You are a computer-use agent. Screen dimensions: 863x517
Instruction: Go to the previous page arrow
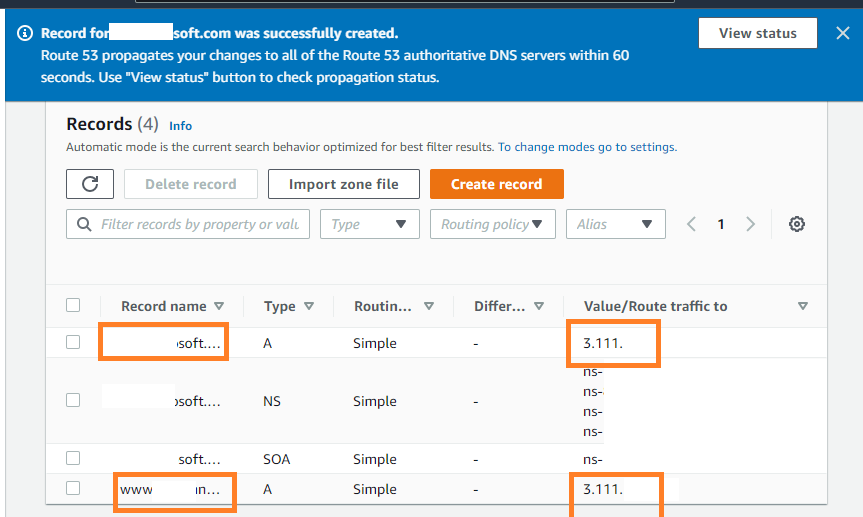click(x=692, y=224)
